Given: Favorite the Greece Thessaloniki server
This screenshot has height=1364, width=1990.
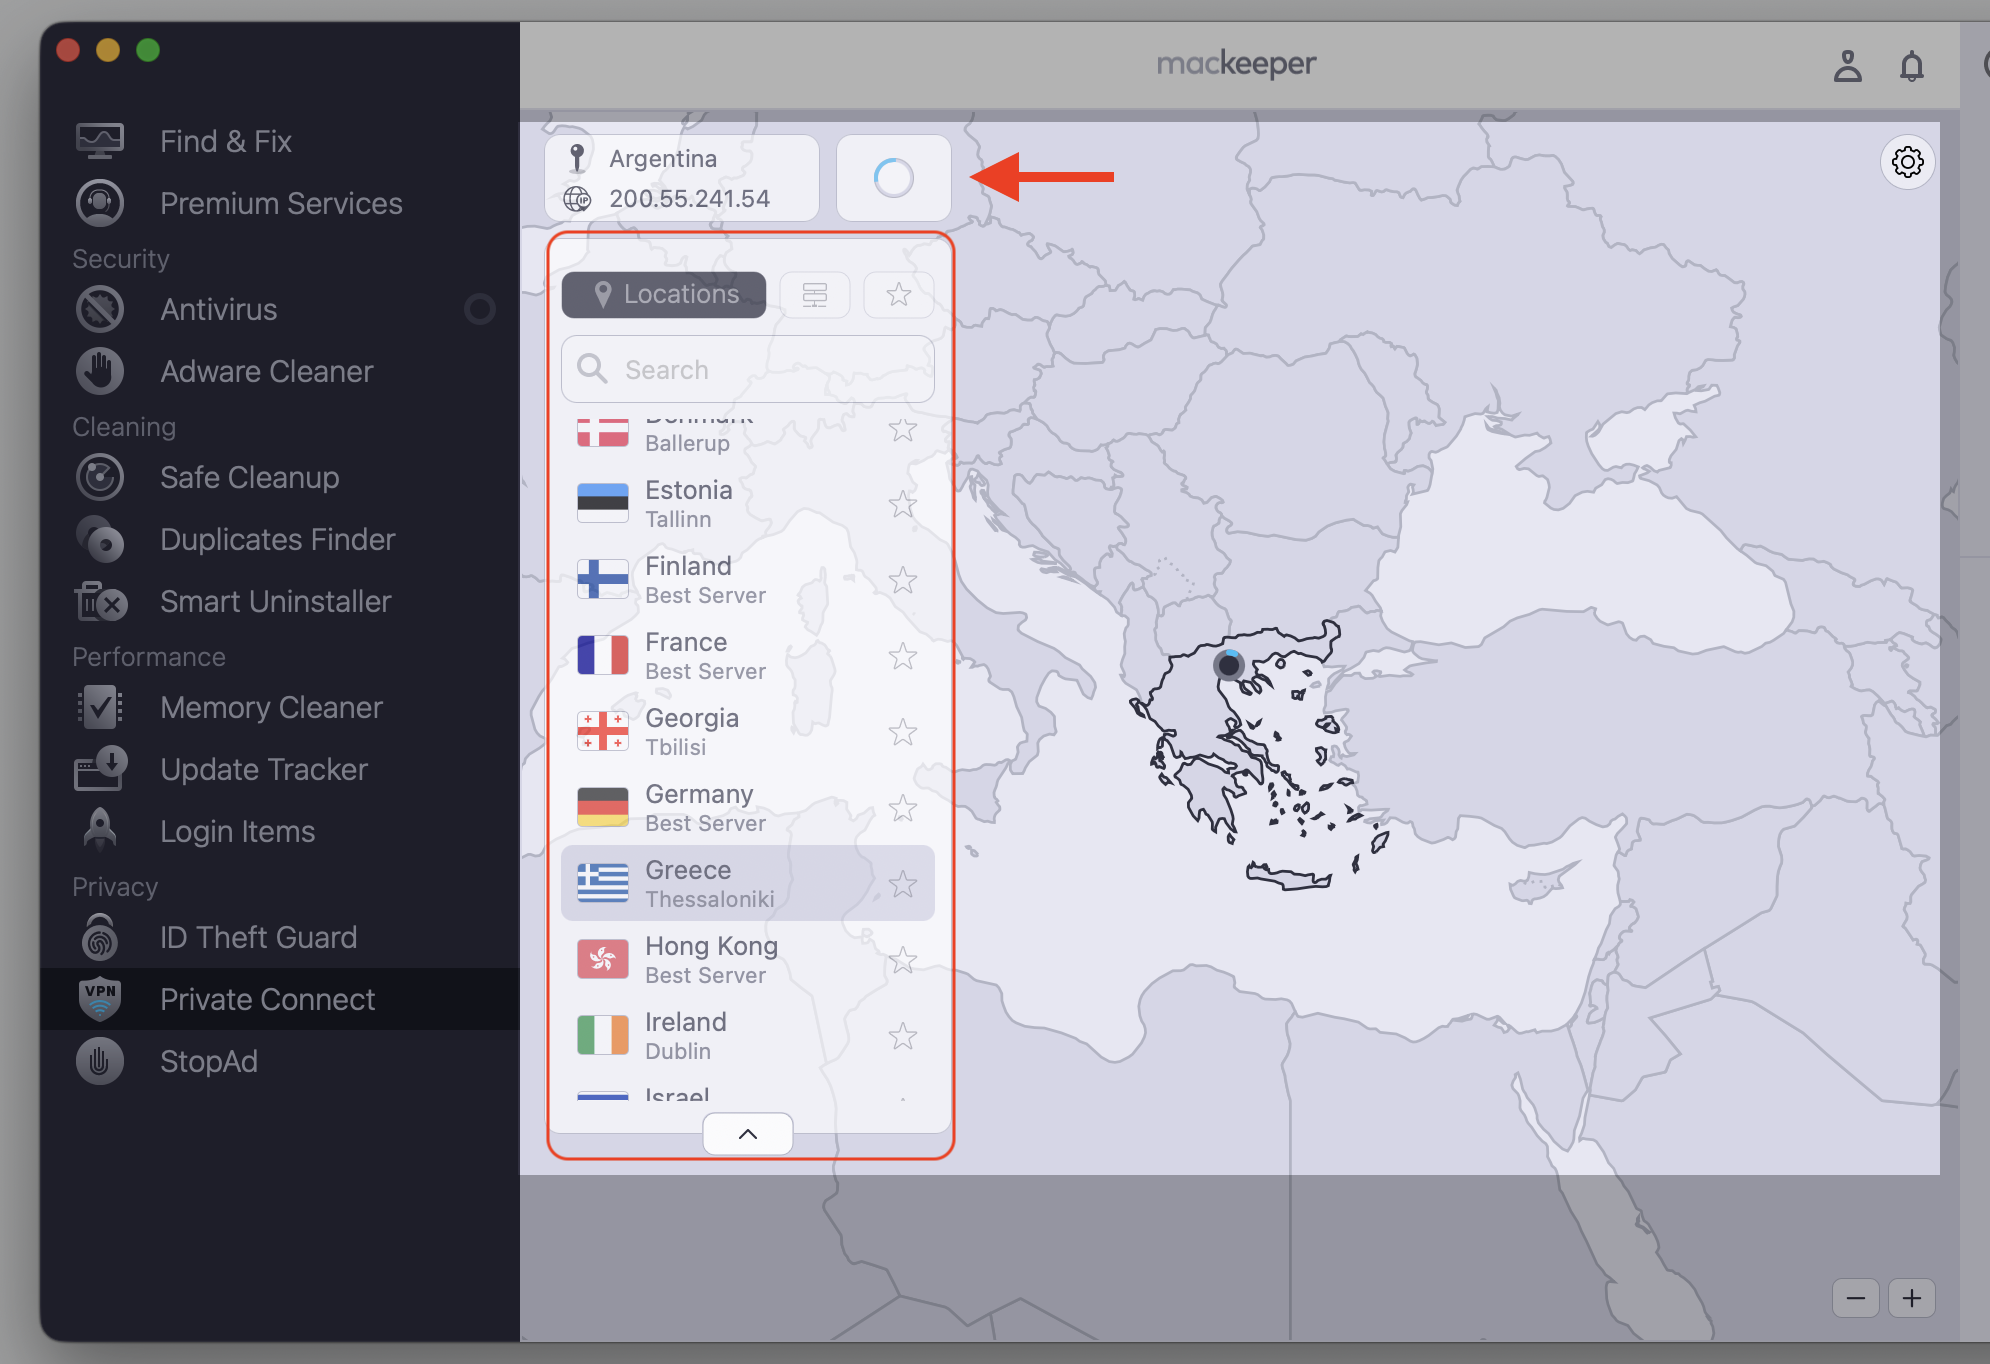Looking at the screenshot, I should coord(902,884).
